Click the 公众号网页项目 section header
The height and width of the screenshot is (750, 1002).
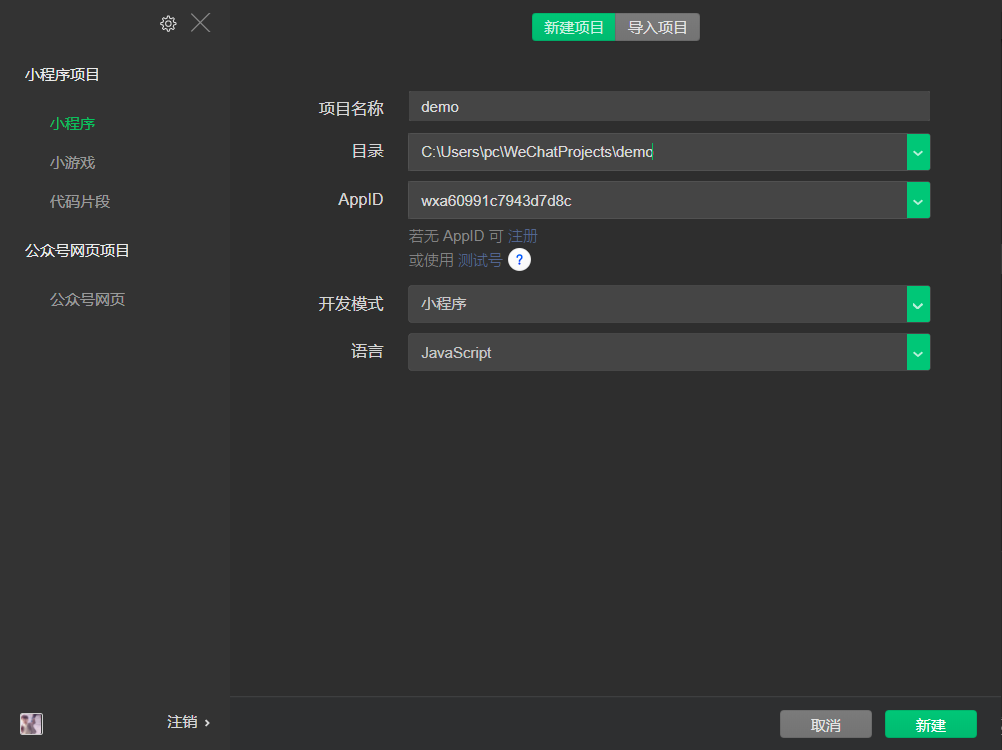(77, 250)
